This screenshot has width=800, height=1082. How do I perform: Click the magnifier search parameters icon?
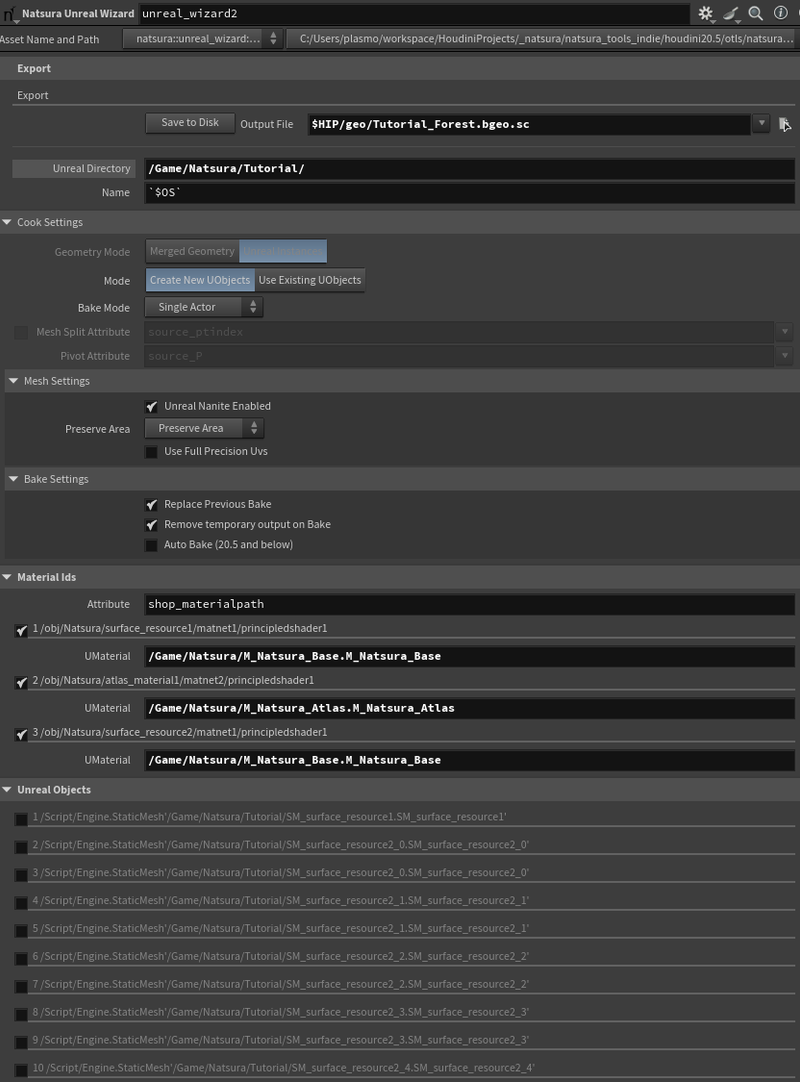(x=756, y=13)
